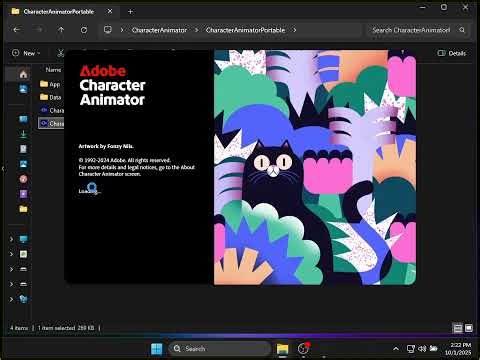
Task: Open the clock and date flyout
Action: [x=458, y=349]
